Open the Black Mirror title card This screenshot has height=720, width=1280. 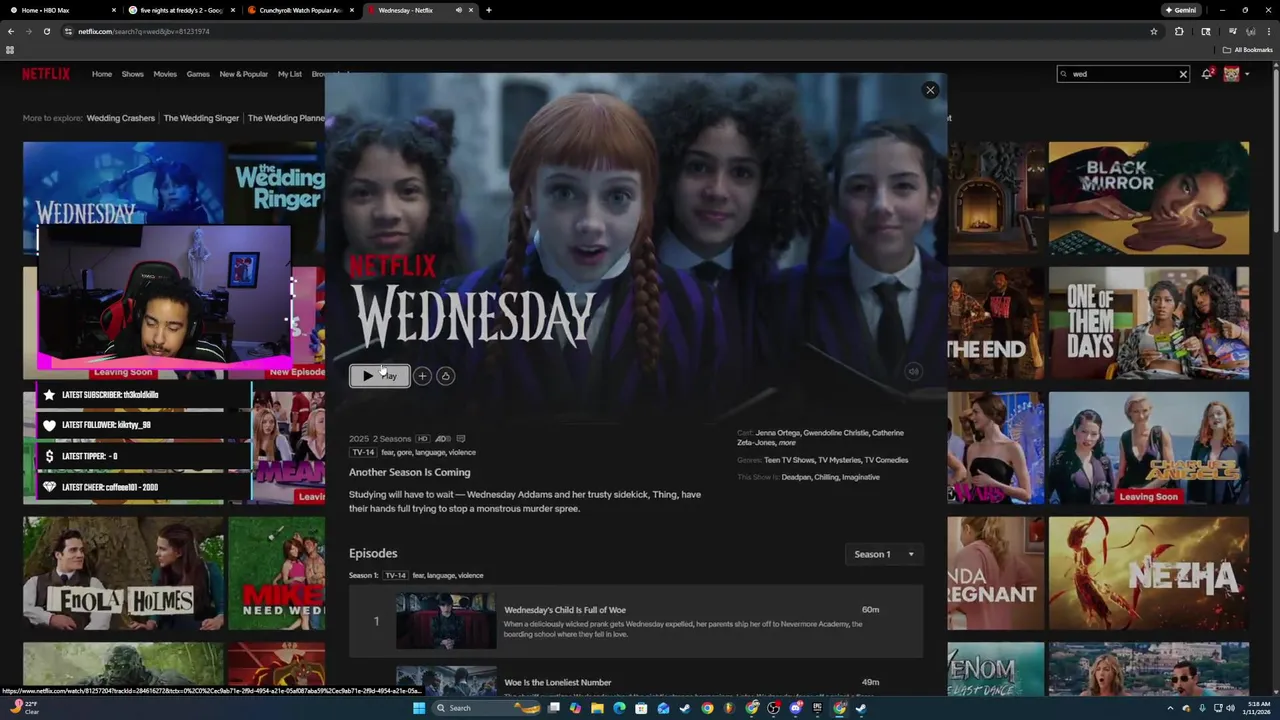[1149, 198]
